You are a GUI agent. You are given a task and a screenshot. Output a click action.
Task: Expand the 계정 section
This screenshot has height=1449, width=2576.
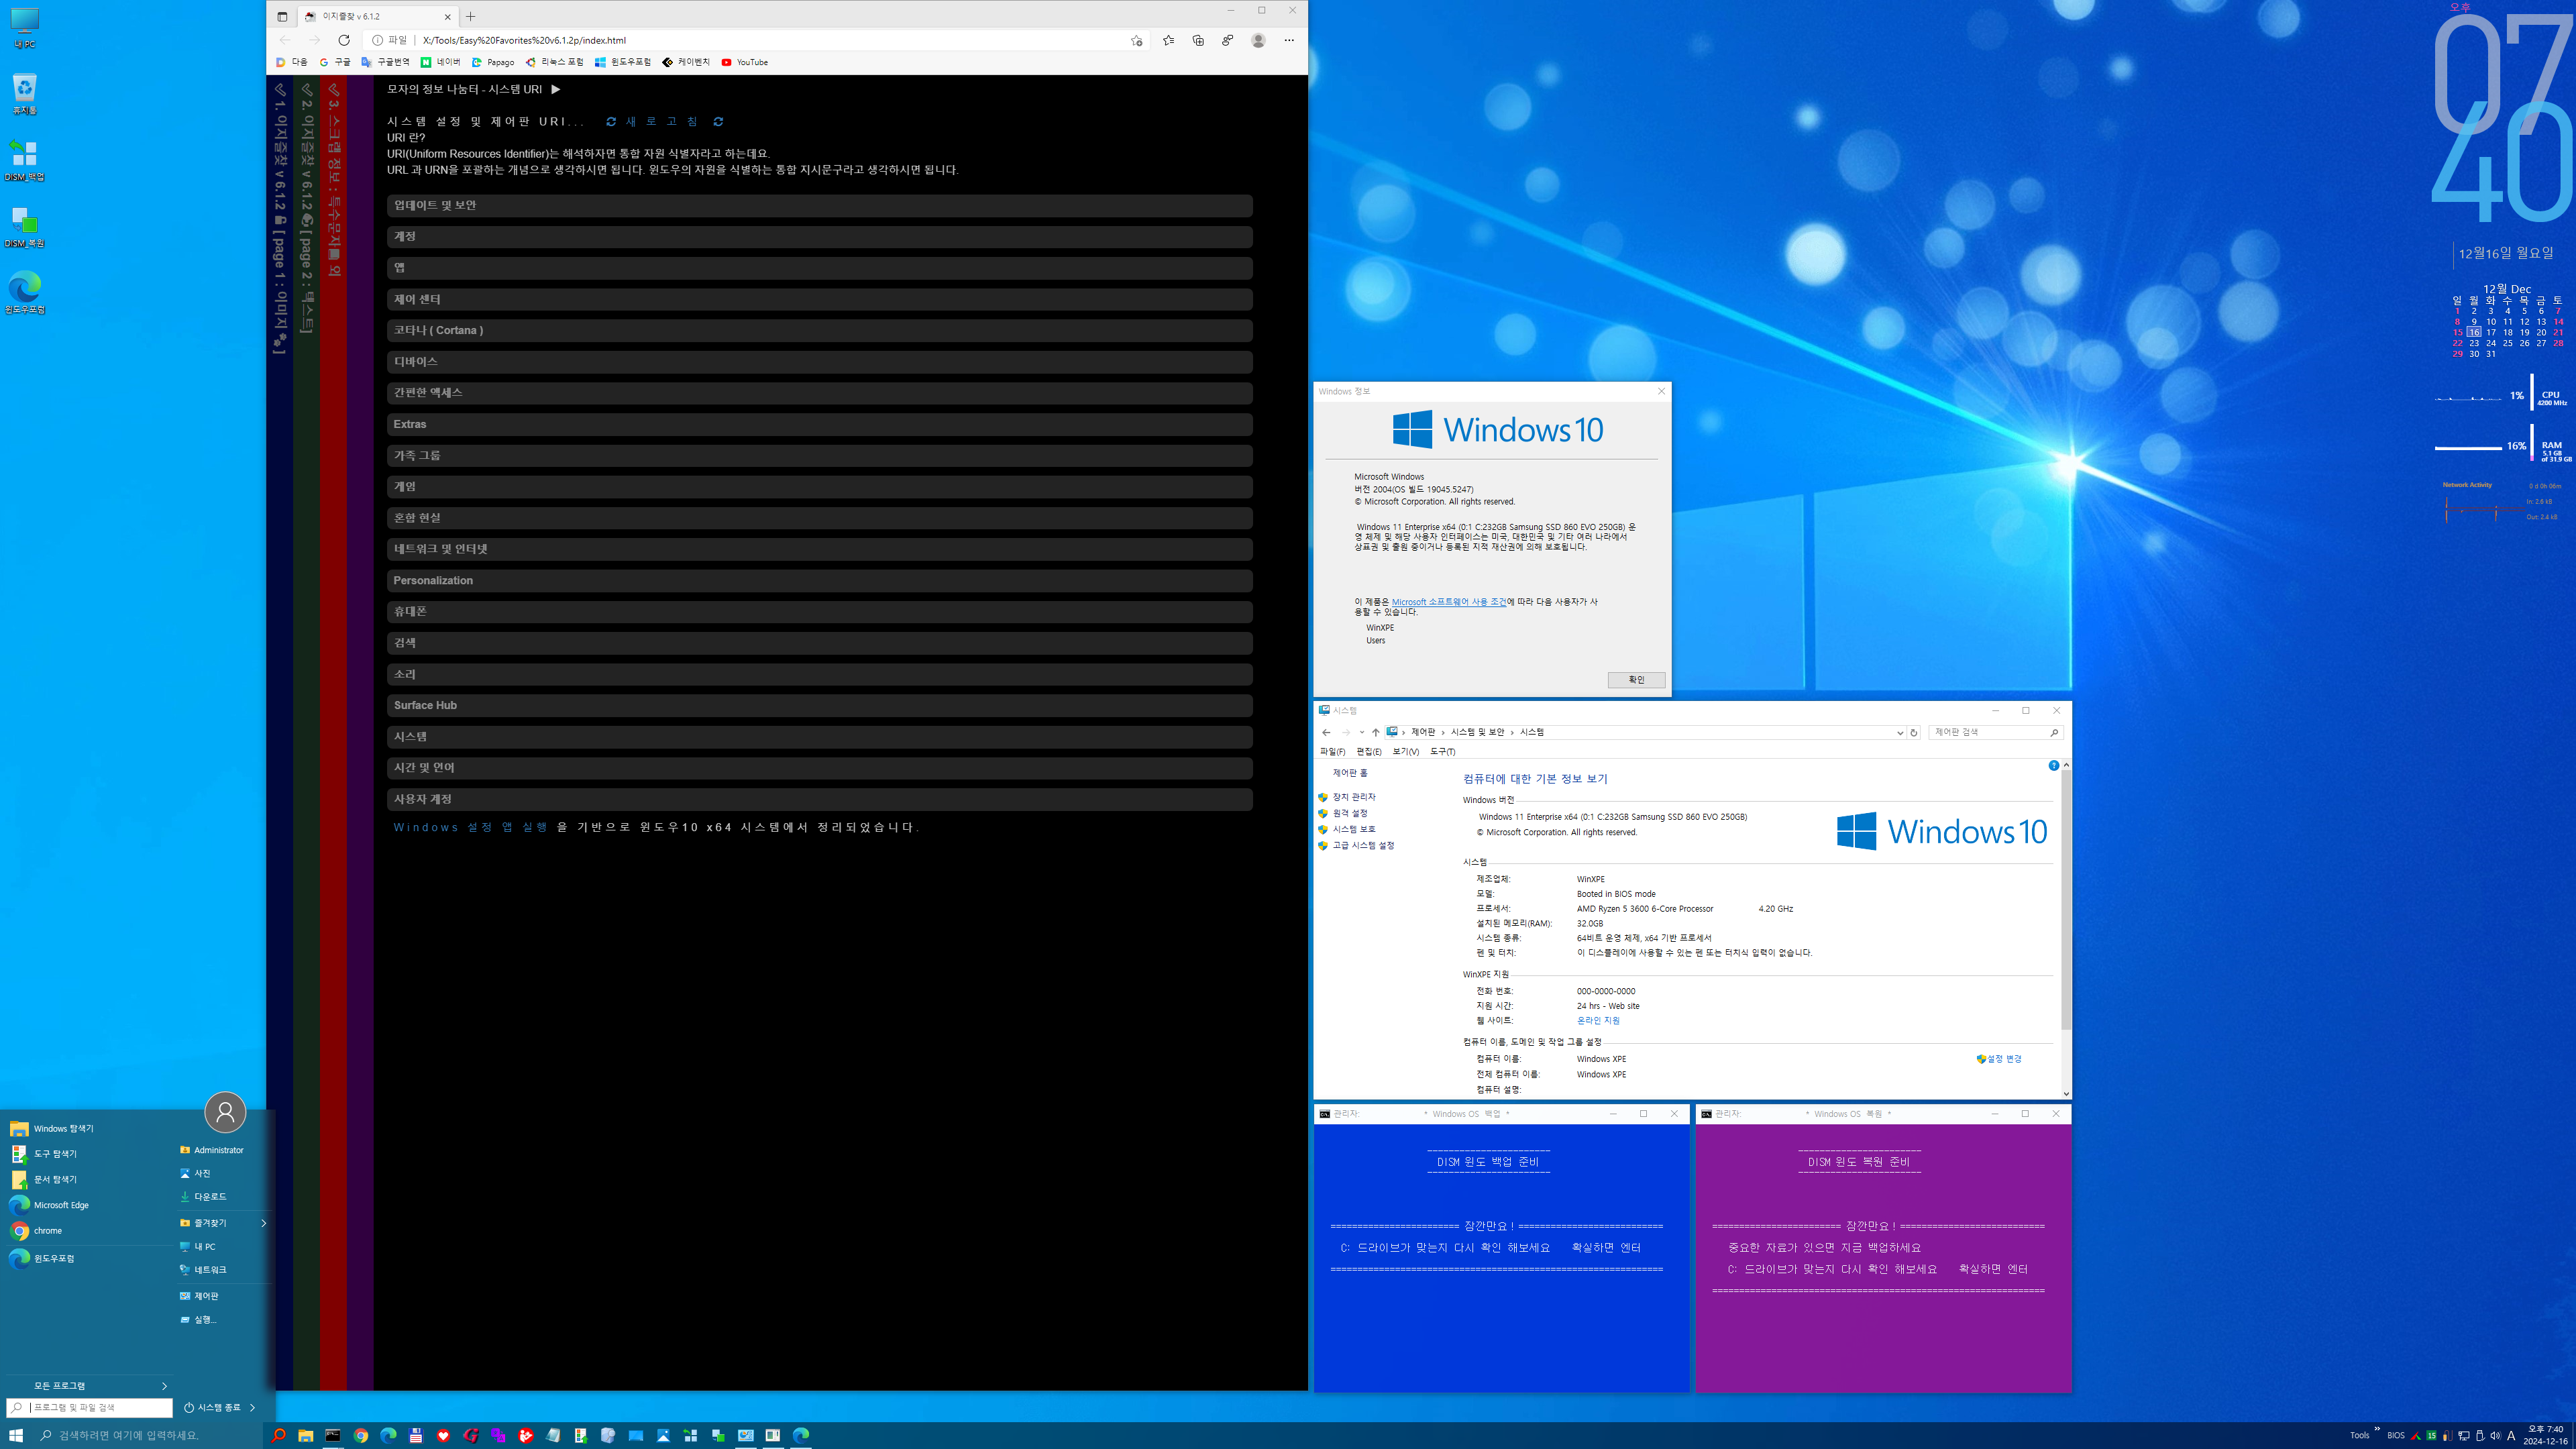820,237
